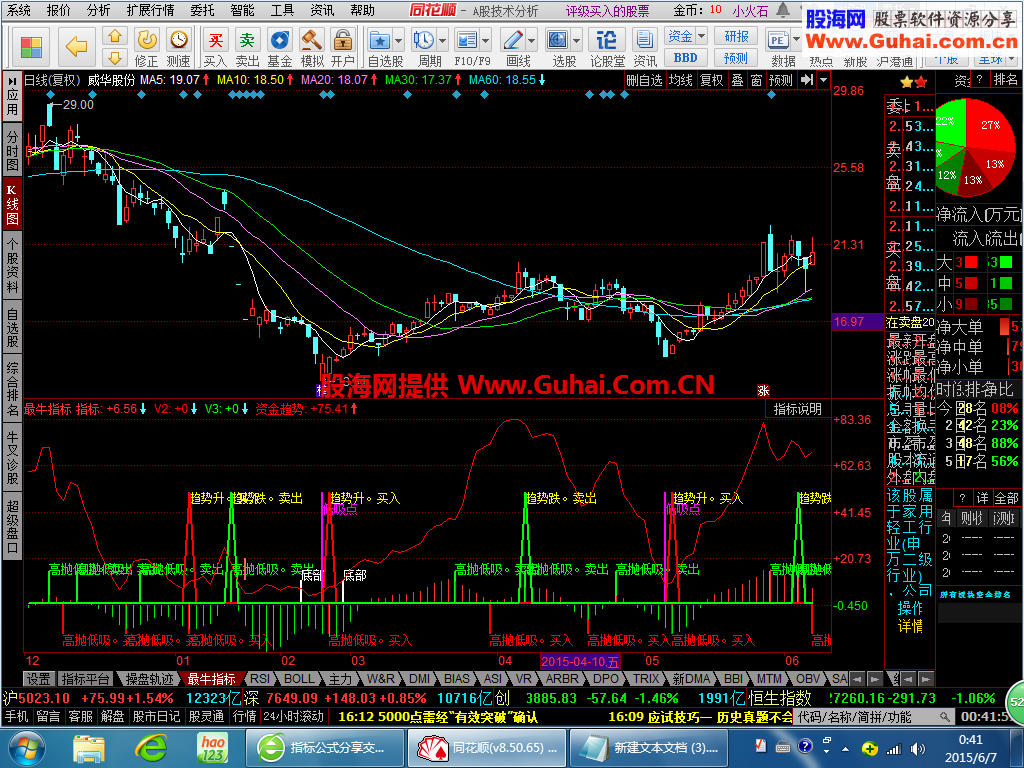The image size is (1024, 768).
Task: Open the 扩展行情 menu
Action: (150, 10)
